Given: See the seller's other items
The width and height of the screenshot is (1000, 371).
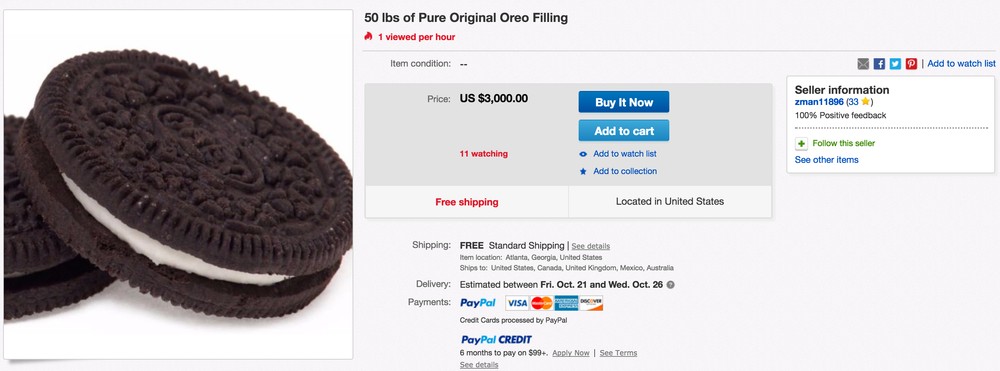Looking at the screenshot, I should pyautogui.click(x=827, y=160).
